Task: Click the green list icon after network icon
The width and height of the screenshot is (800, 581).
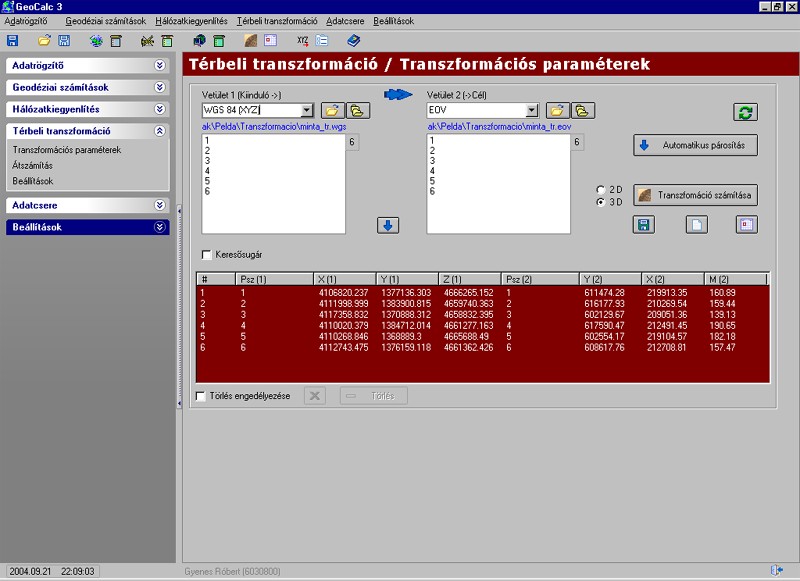Action: (x=167, y=41)
